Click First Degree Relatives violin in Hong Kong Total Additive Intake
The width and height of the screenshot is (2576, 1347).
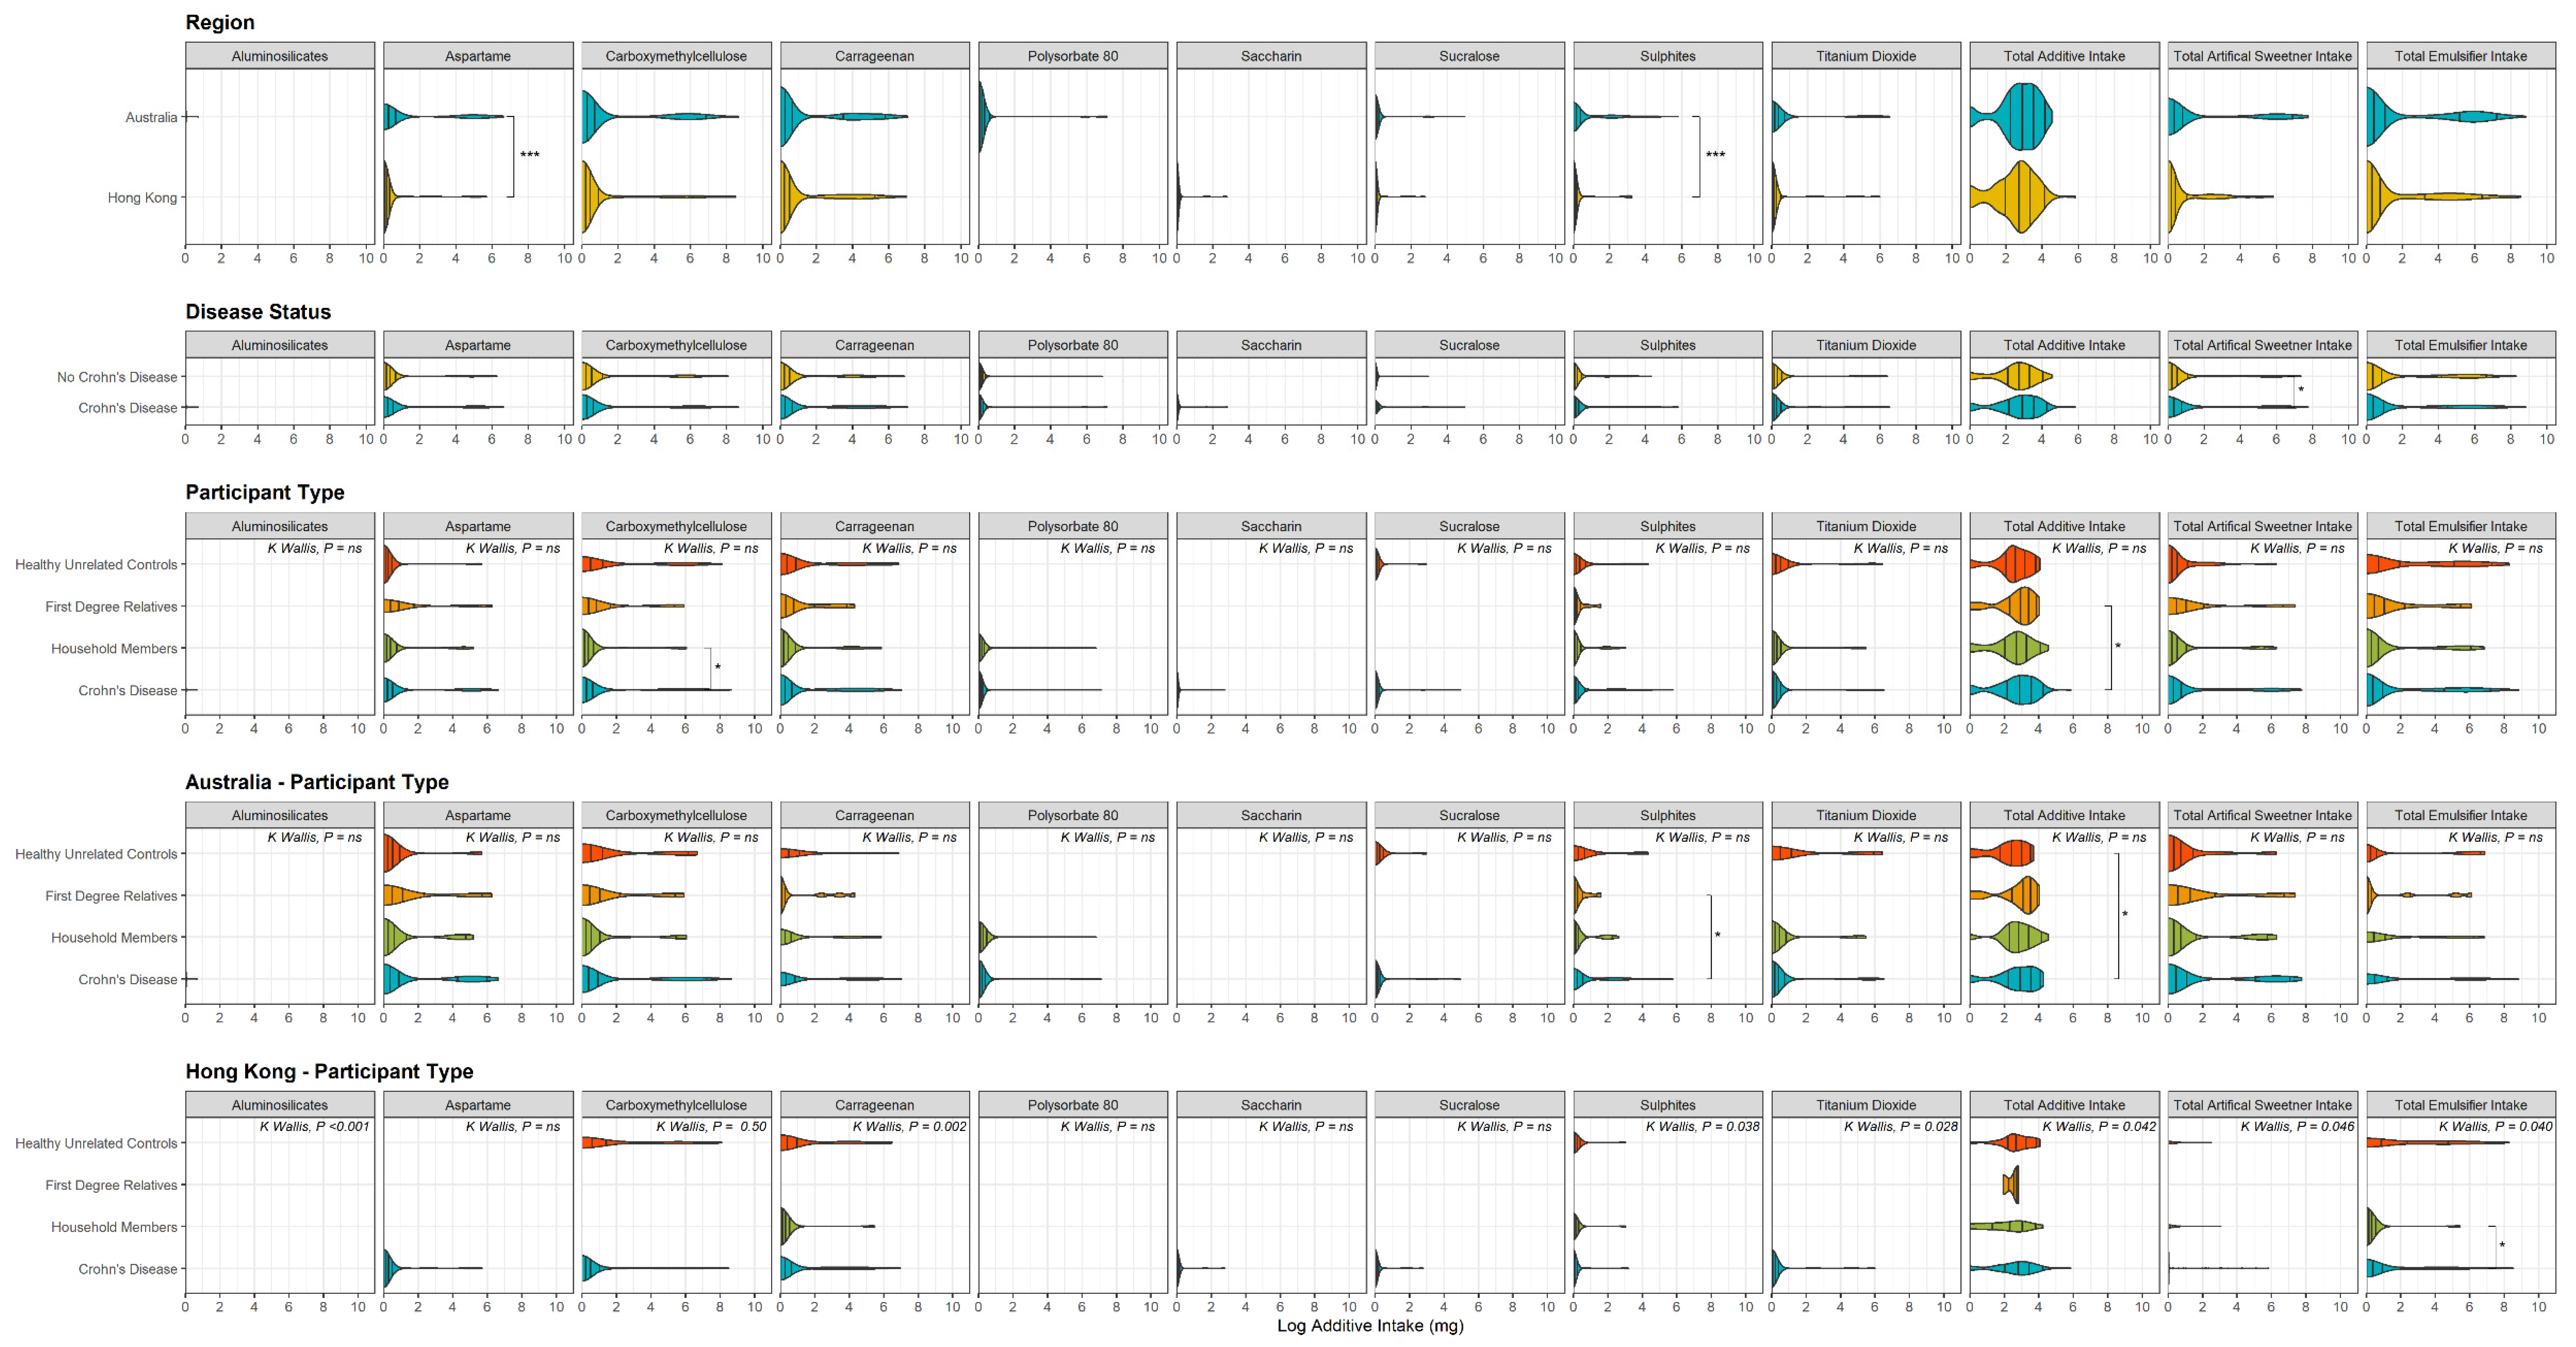tap(2012, 1185)
